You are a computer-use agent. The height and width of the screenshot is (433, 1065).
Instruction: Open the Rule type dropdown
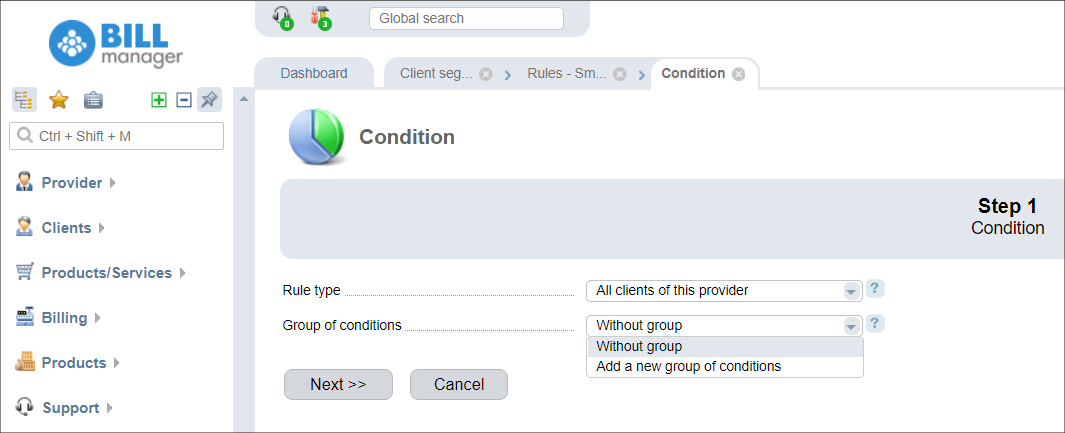click(724, 291)
